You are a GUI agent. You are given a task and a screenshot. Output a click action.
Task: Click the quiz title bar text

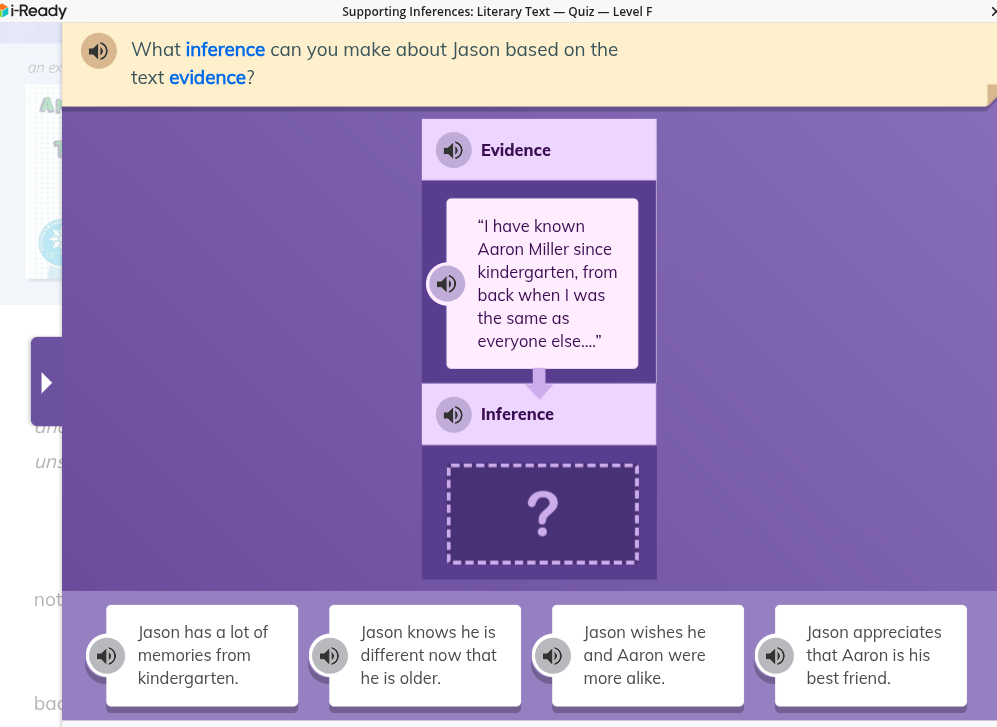[x=498, y=11]
